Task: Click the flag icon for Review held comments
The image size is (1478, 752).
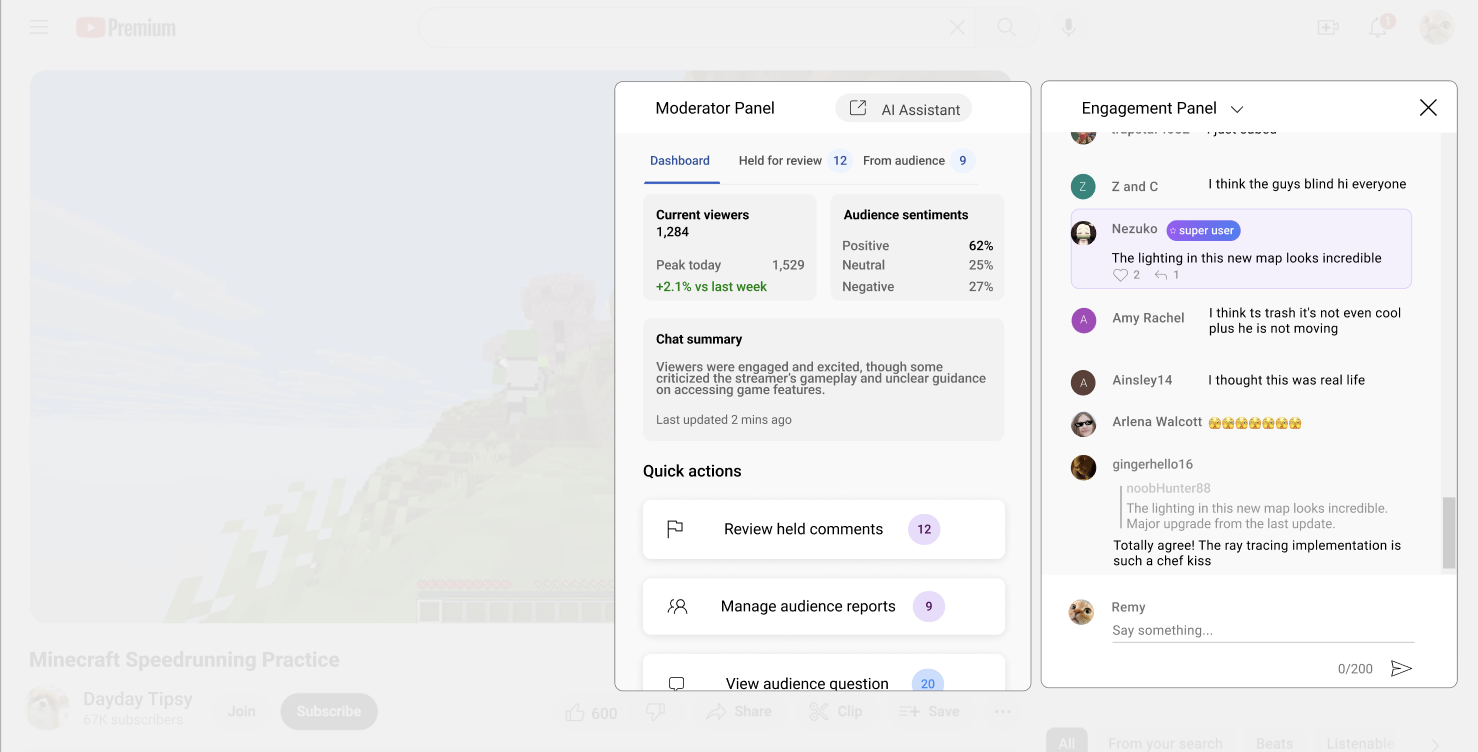Action: tap(675, 529)
